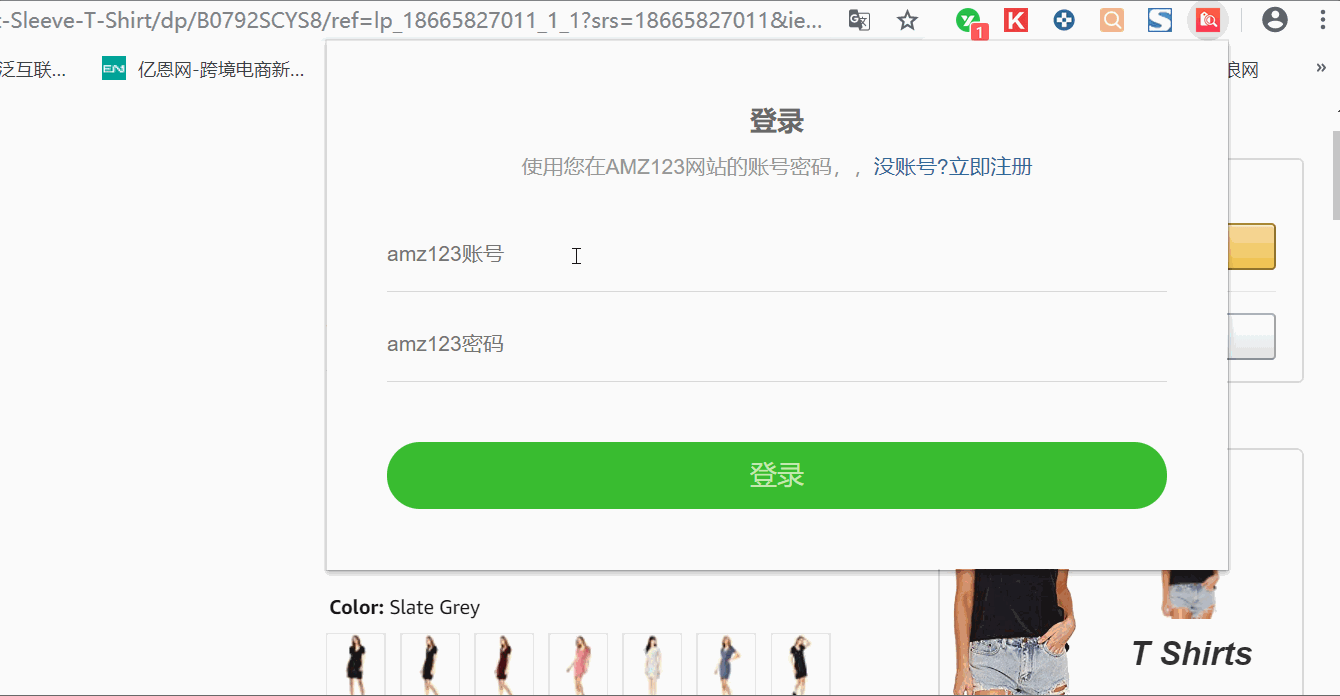Open the orange magnifier extension icon
The width and height of the screenshot is (1340, 696).
[1112, 20]
